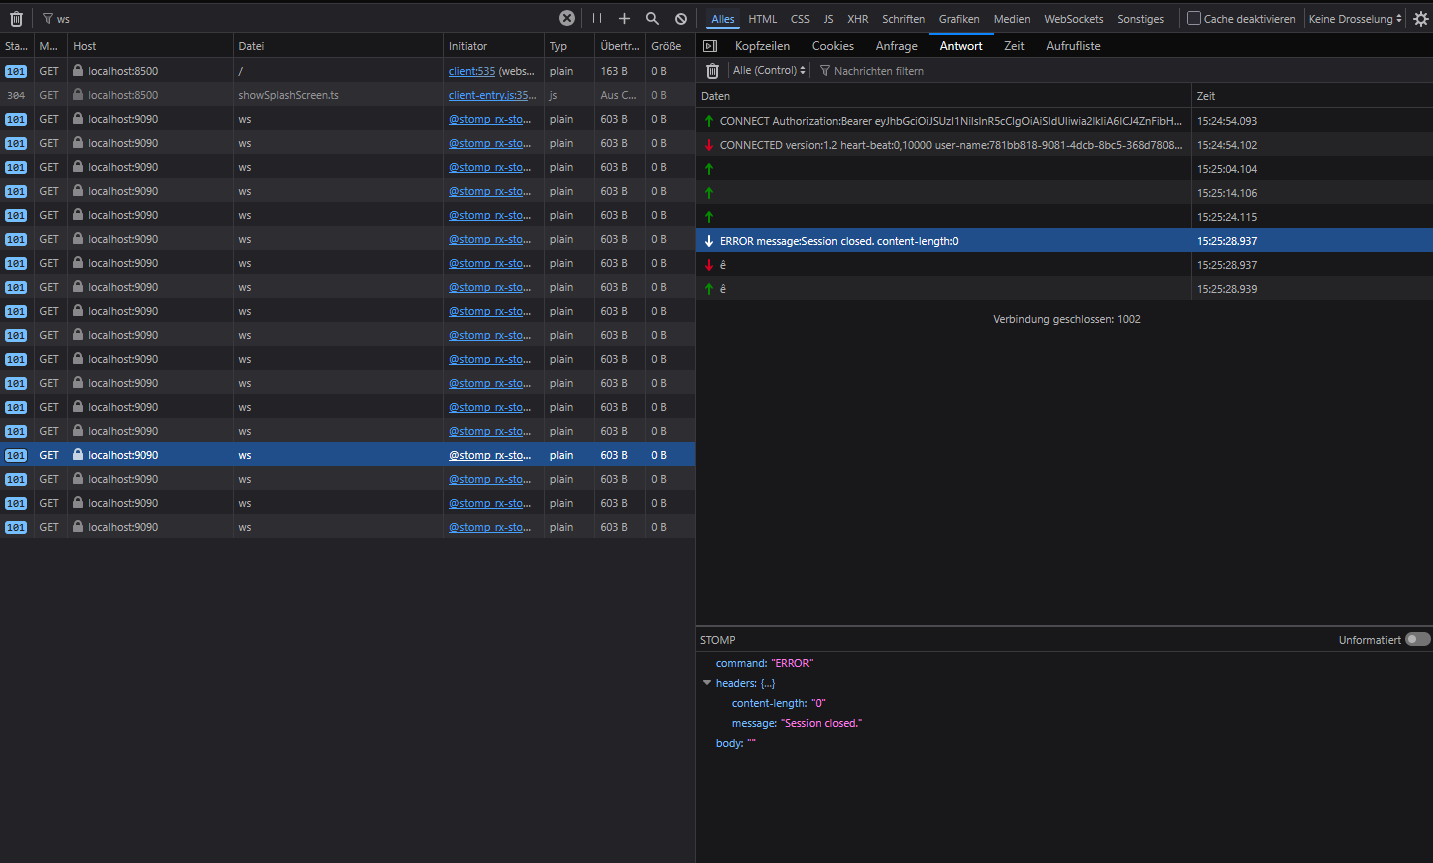Click the received arrow of CONNECTED message
This screenshot has width=1433, height=863.
(709, 145)
